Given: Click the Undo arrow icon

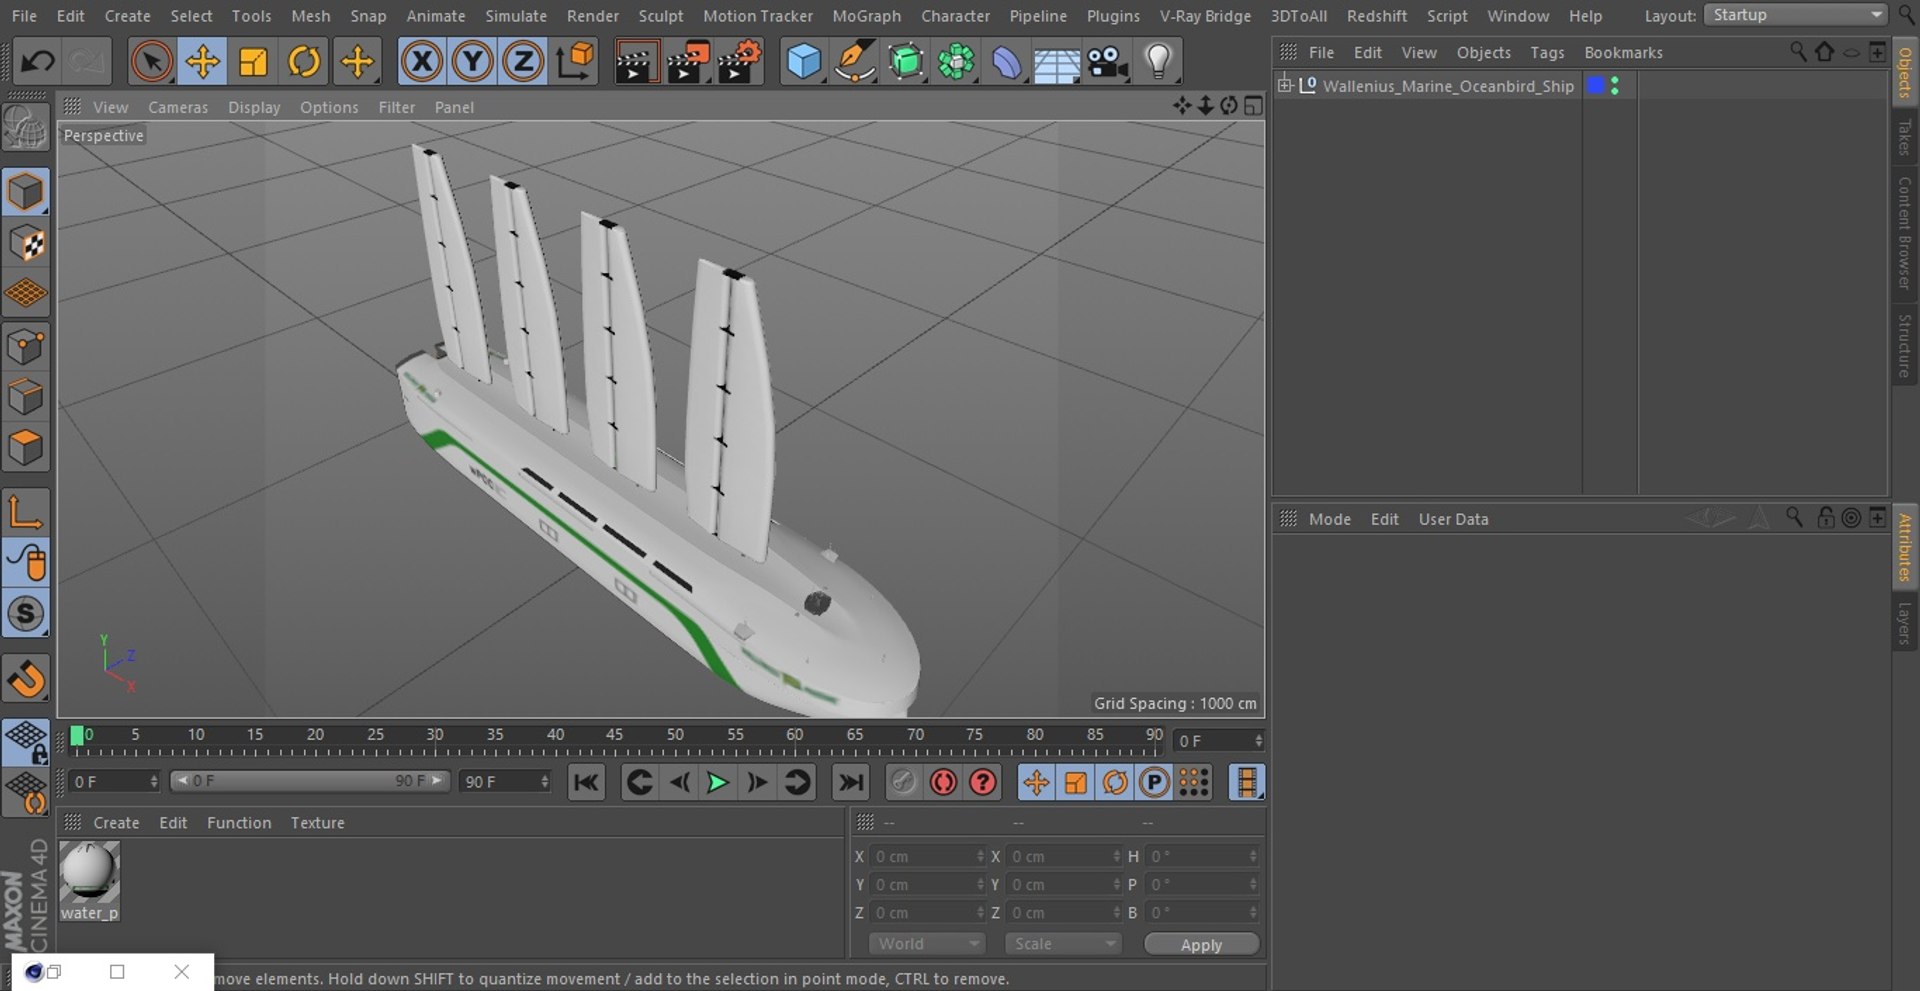Looking at the screenshot, I should click(38, 62).
